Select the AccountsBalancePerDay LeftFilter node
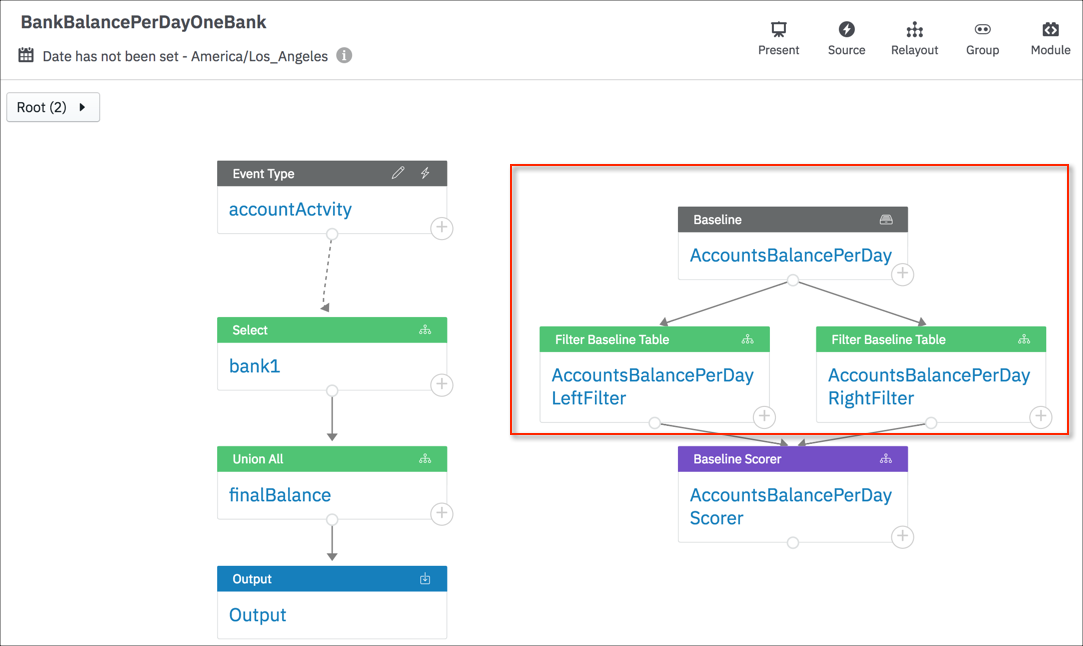 (652, 386)
